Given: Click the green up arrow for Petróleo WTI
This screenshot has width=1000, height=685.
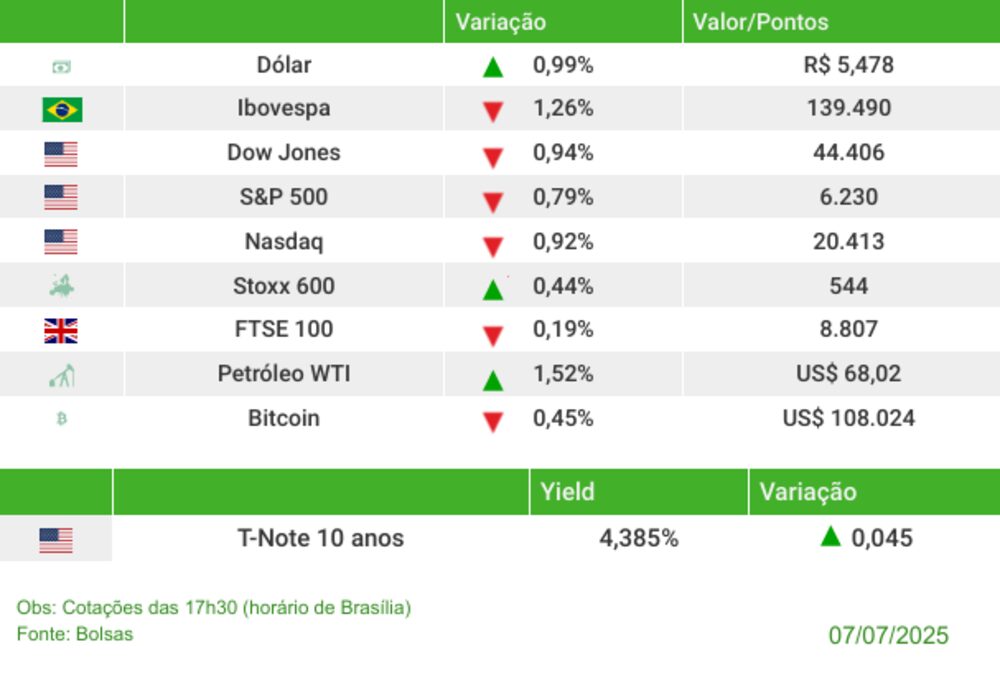Looking at the screenshot, I should [x=492, y=380].
